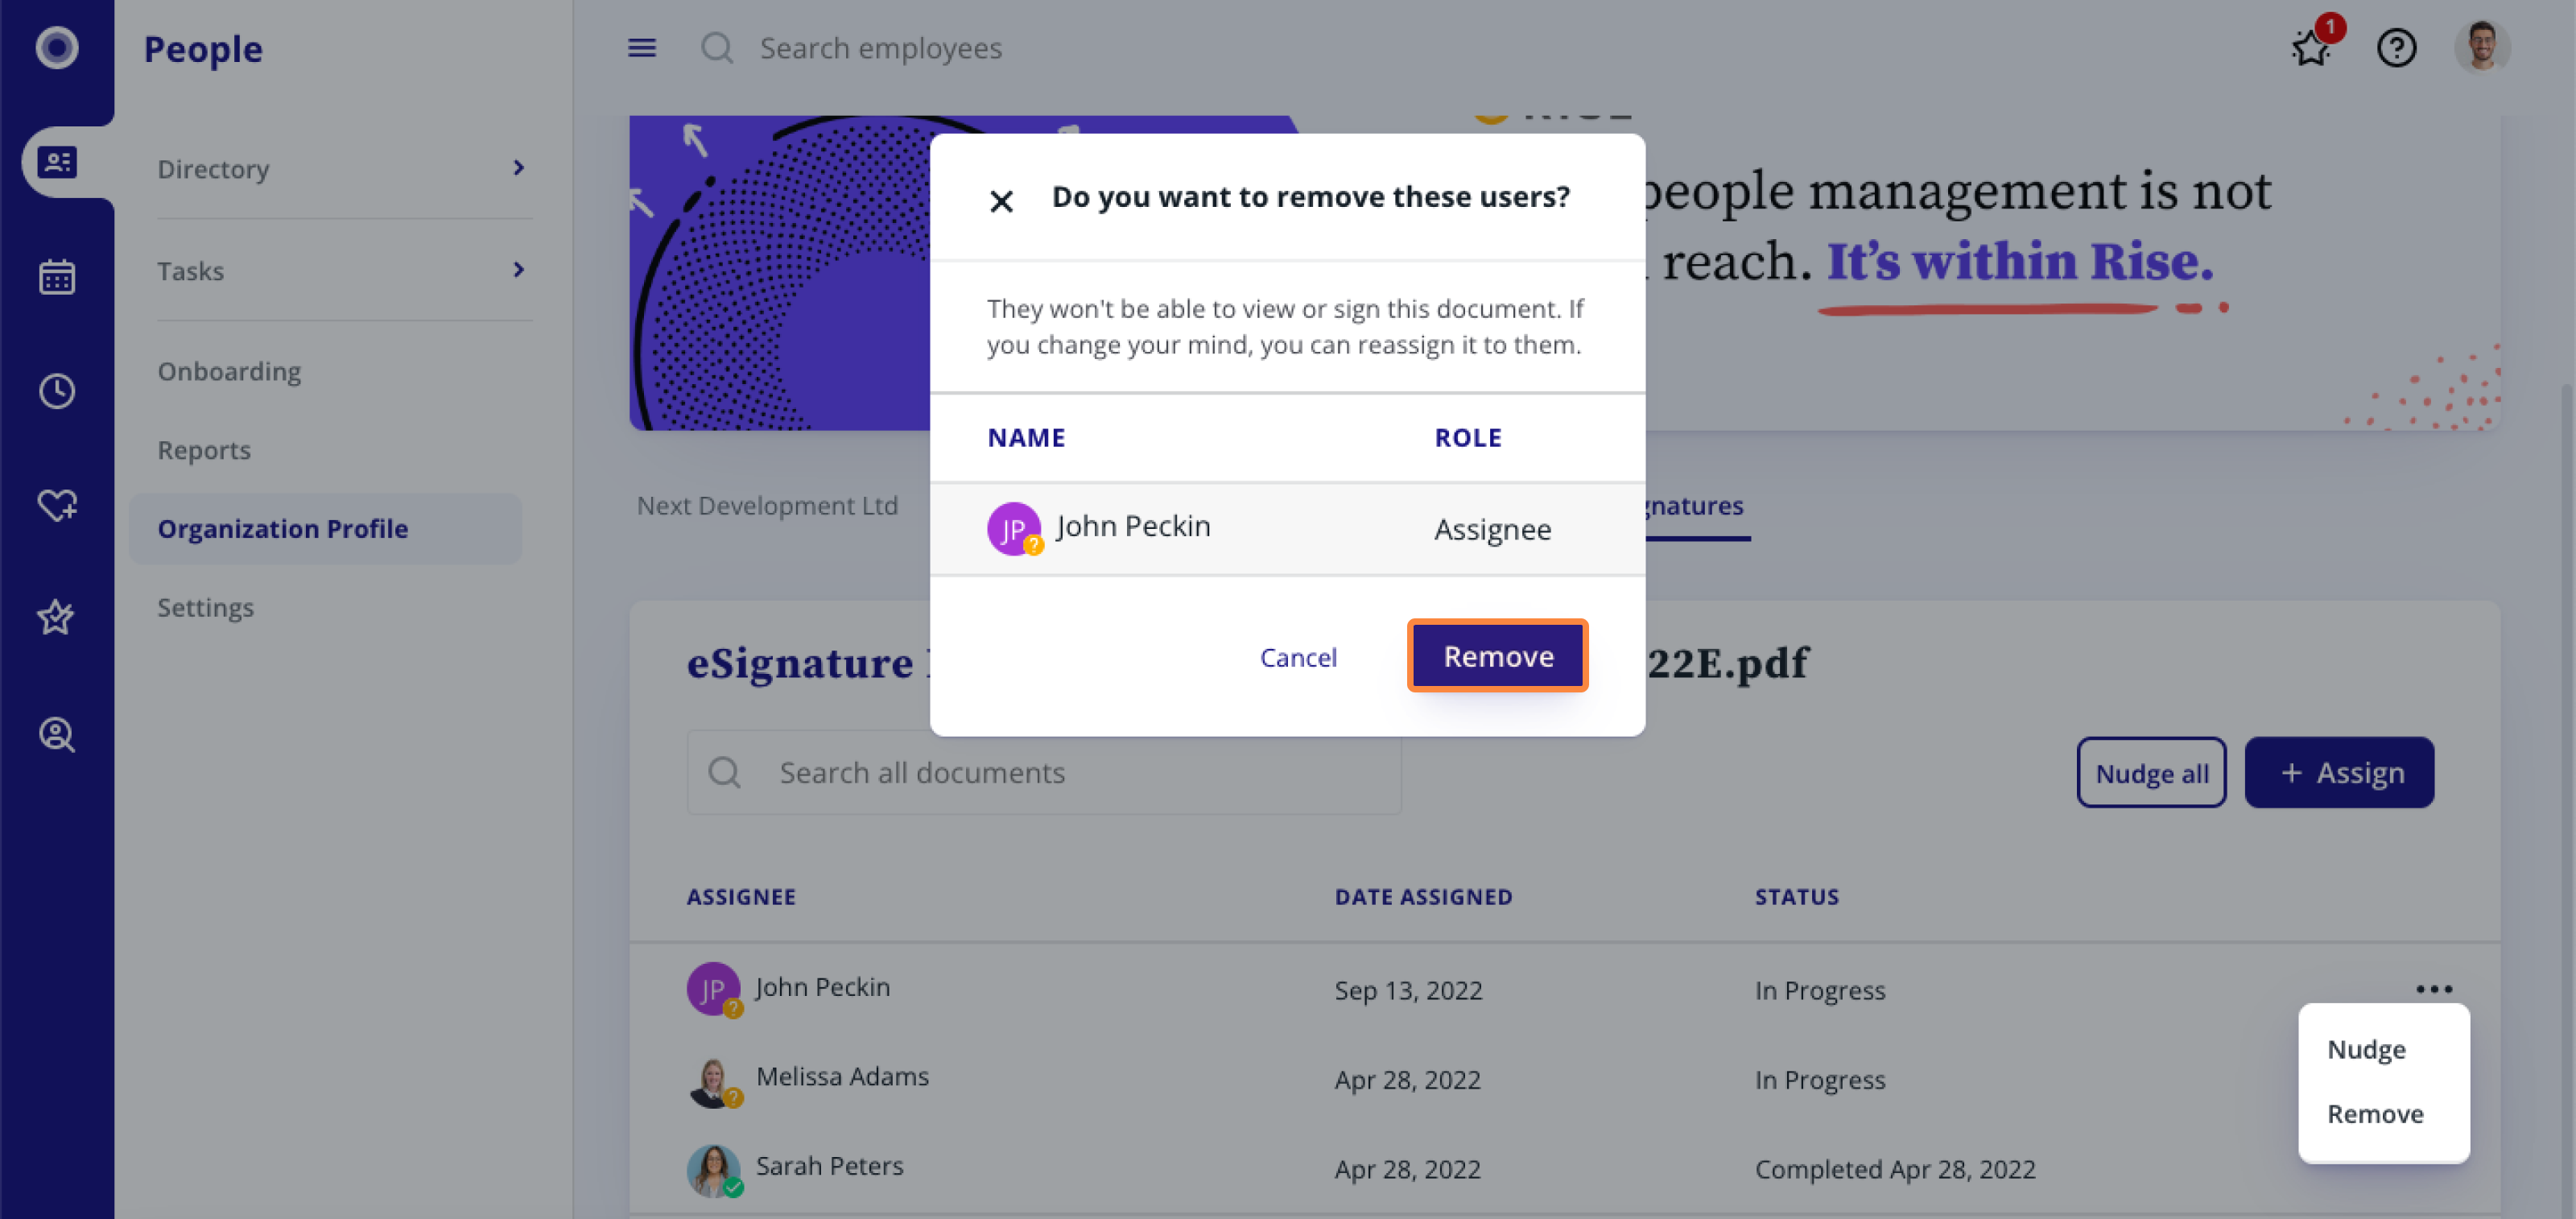Screen dimensions: 2576x1219
Task: Choose Nudge from the context menu
Action: pyautogui.click(x=2366, y=1050)
